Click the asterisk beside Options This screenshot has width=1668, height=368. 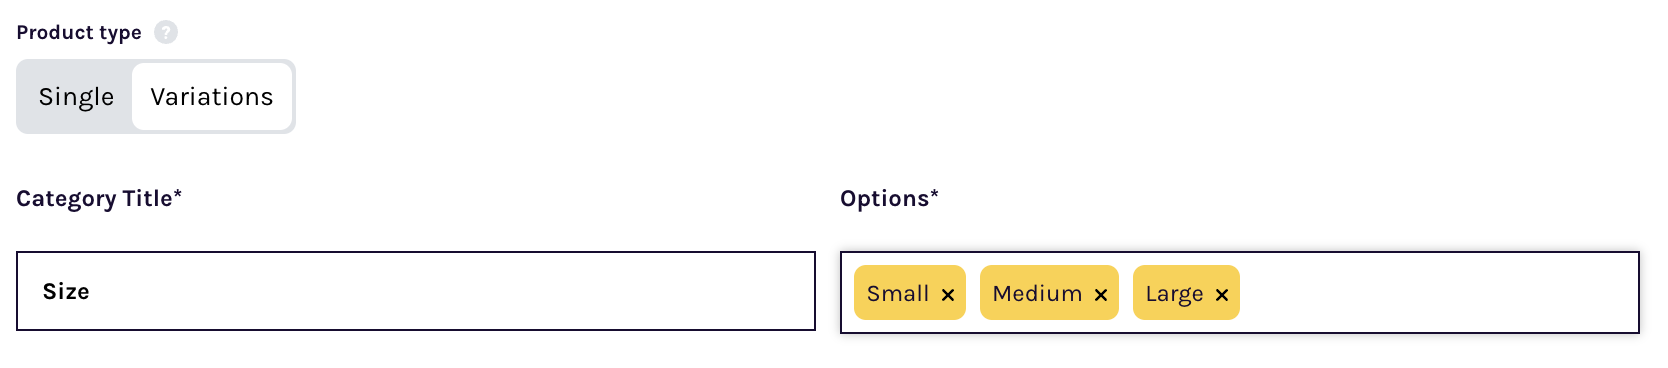click(x=934, y=193)
